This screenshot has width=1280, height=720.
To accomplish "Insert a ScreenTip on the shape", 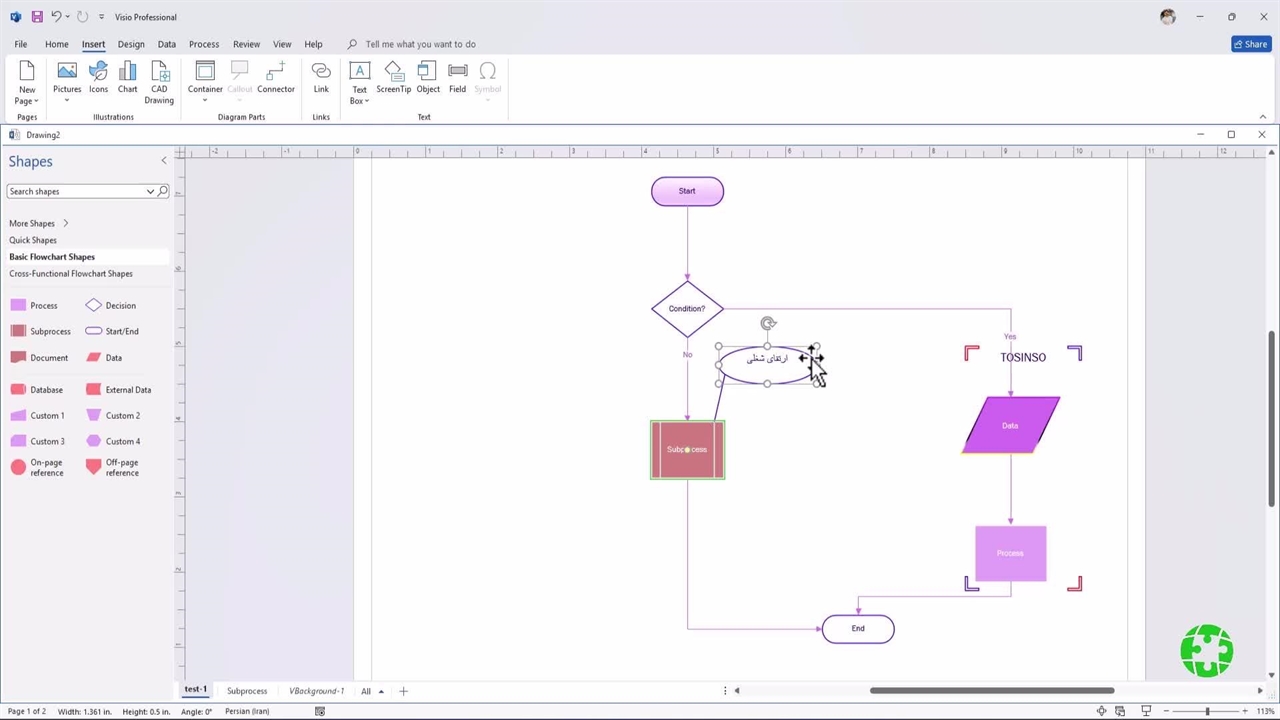I will (393, 78).
